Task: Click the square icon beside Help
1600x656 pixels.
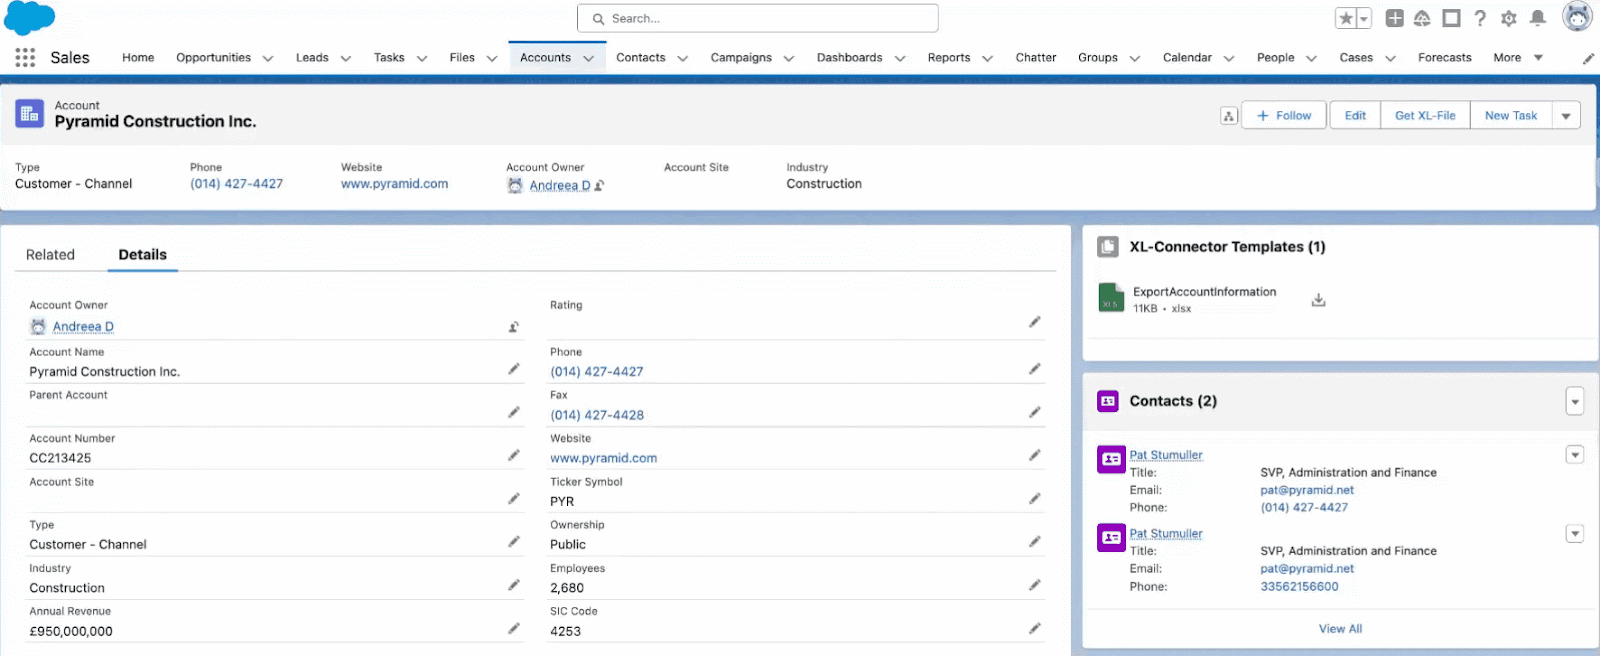Action: tap(1451, 18)
